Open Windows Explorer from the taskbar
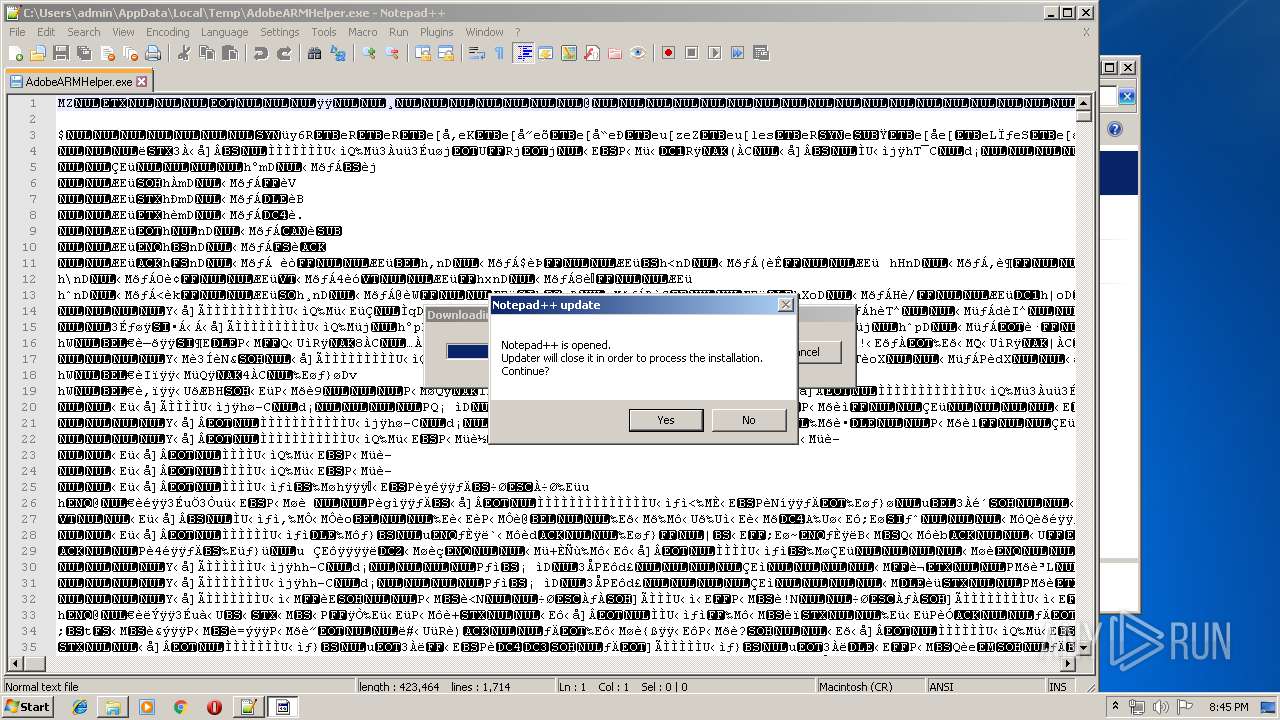 113,707
